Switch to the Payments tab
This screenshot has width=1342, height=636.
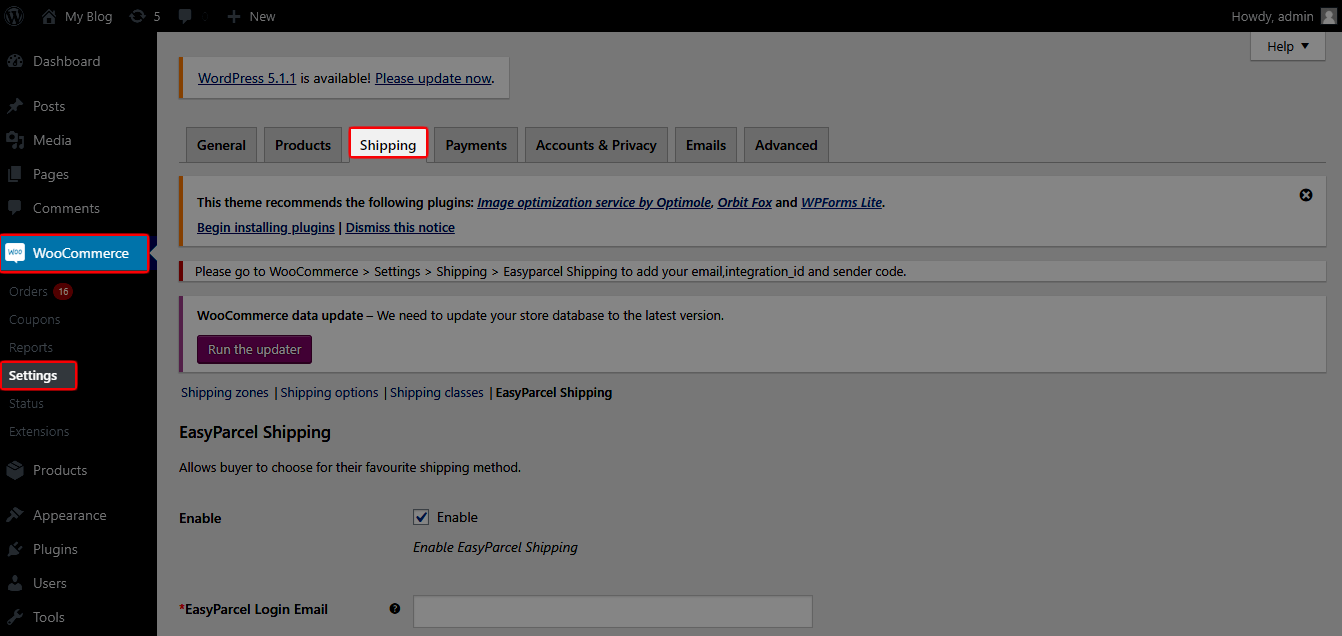[x=476, y=145]
